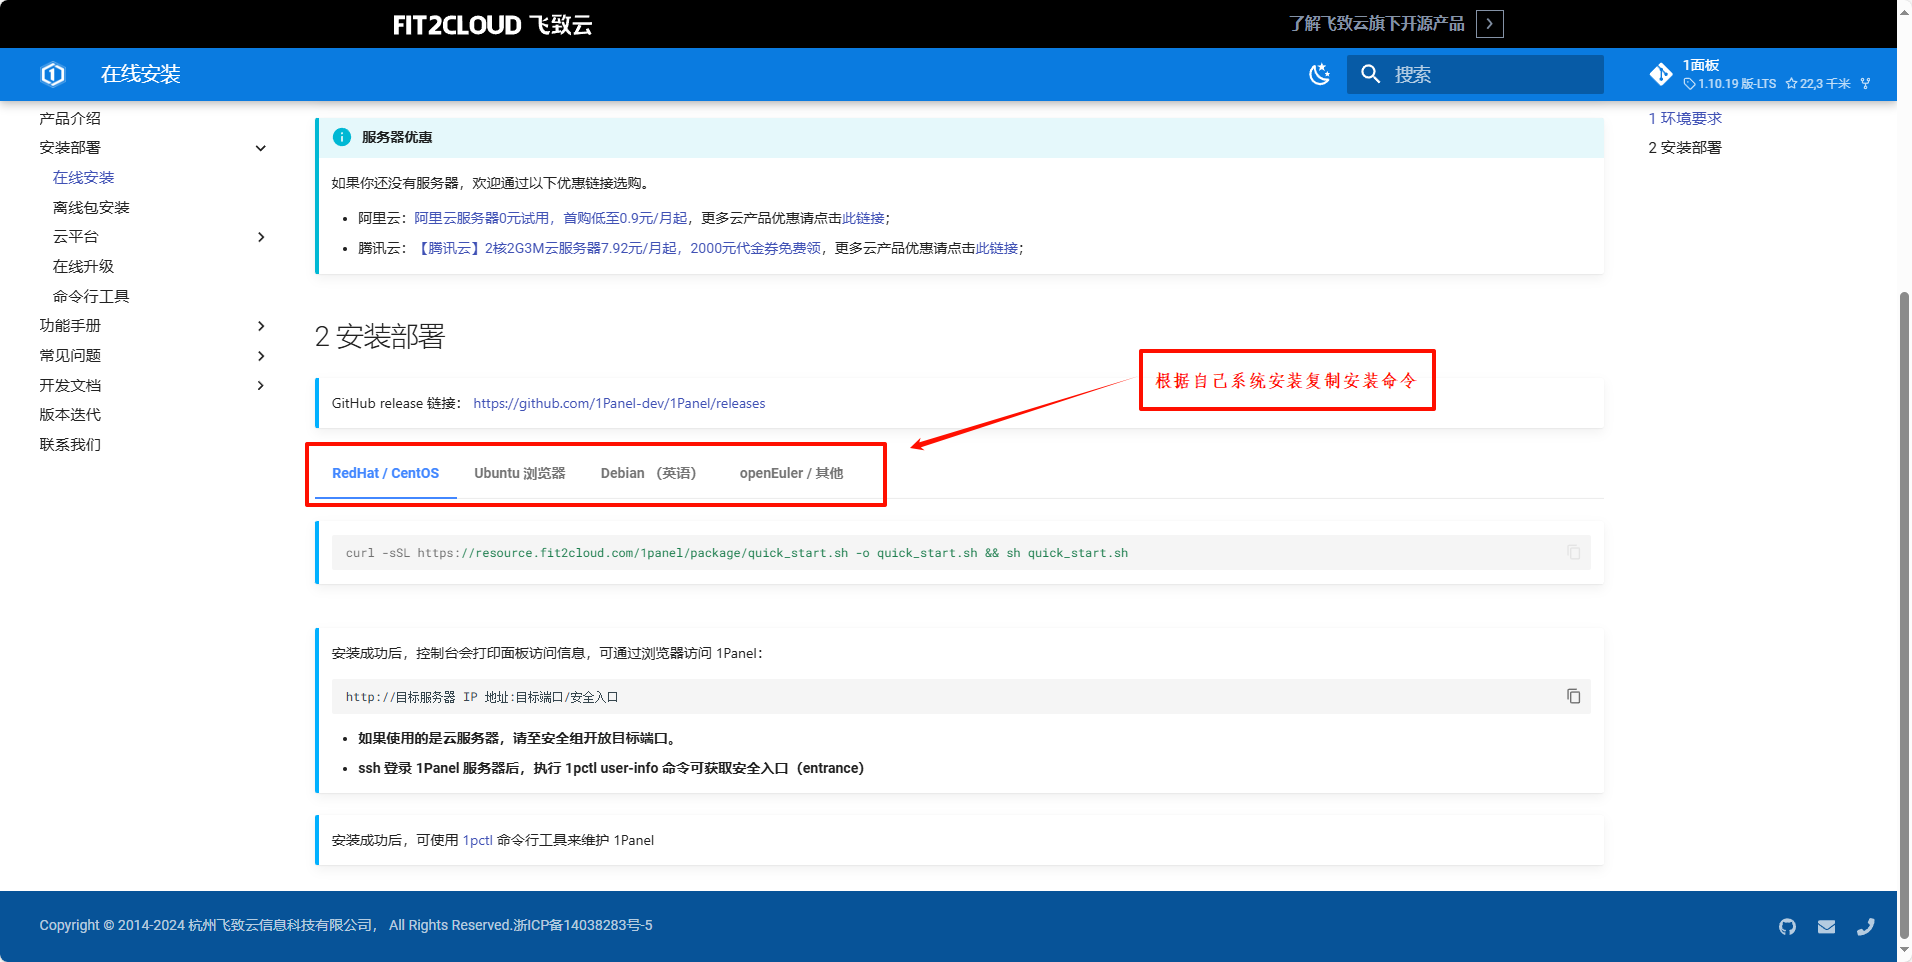Click the phone icon in footer
The height and width of the screenshot is (962, 1912).
point(1866,926)
